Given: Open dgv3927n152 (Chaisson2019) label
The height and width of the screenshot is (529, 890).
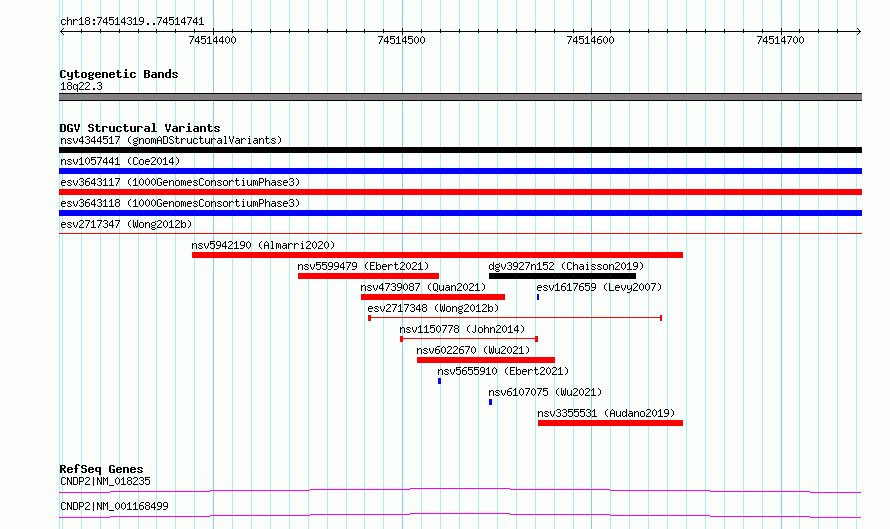Looking at the screenshot, I should pyautogui.click(x=566, y=266).
